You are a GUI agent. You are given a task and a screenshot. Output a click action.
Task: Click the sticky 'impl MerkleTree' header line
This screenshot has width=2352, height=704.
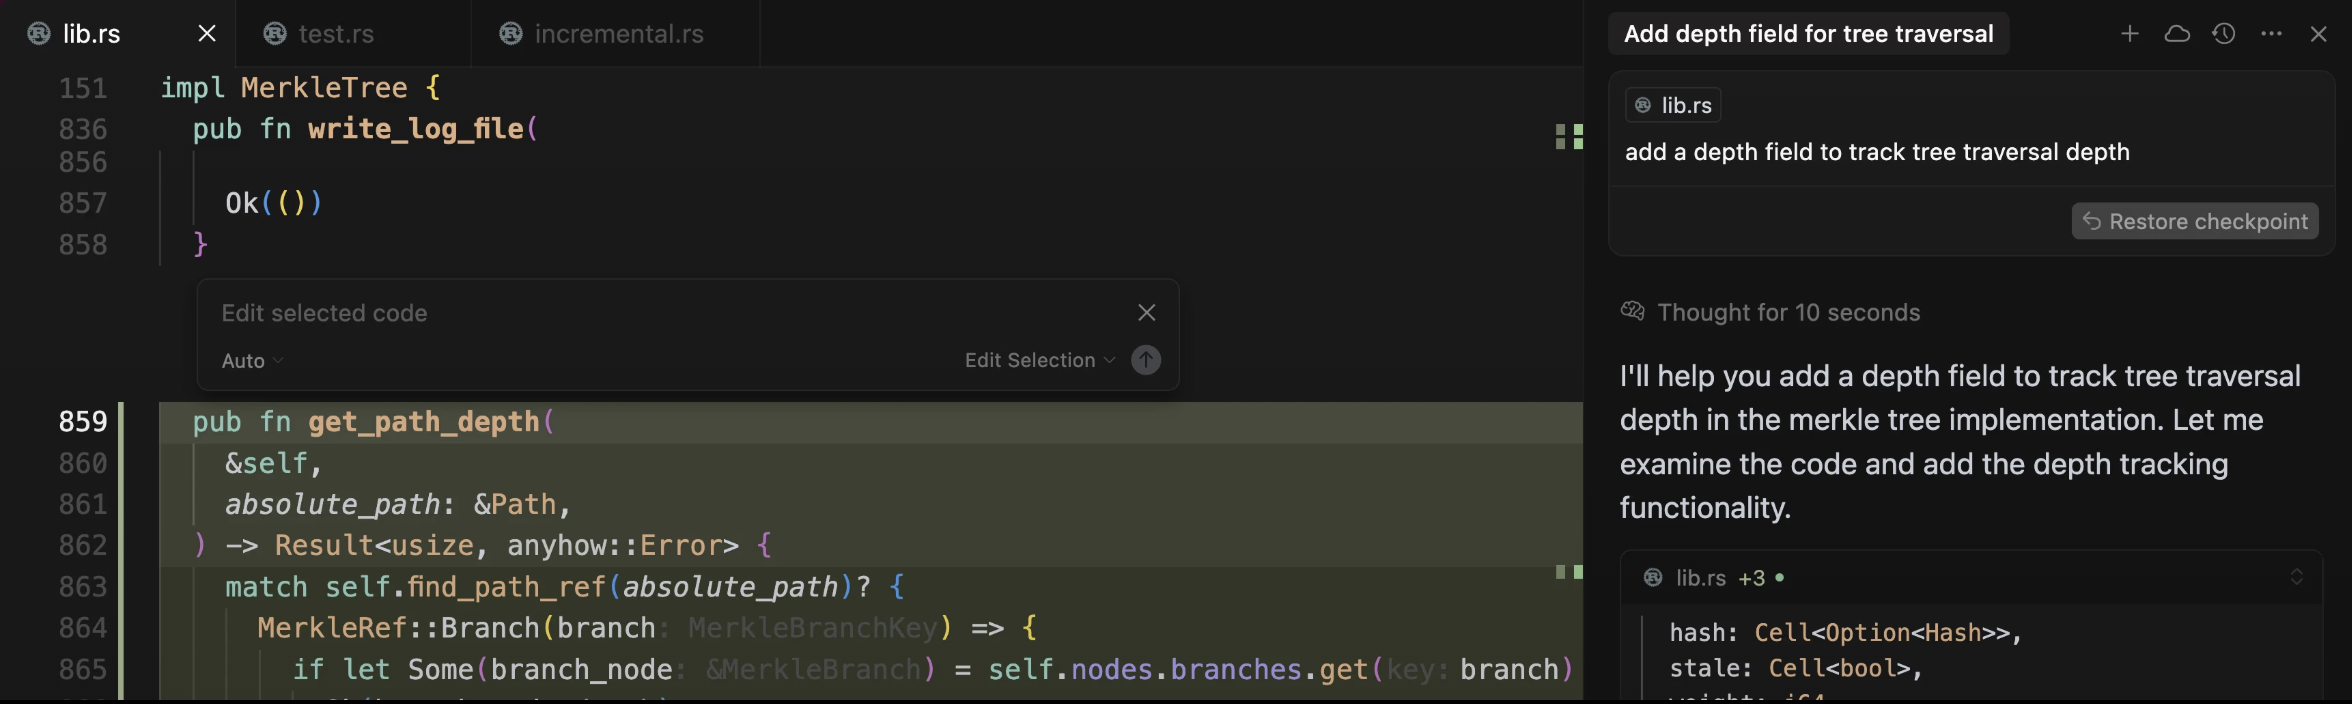coord(300,88)
